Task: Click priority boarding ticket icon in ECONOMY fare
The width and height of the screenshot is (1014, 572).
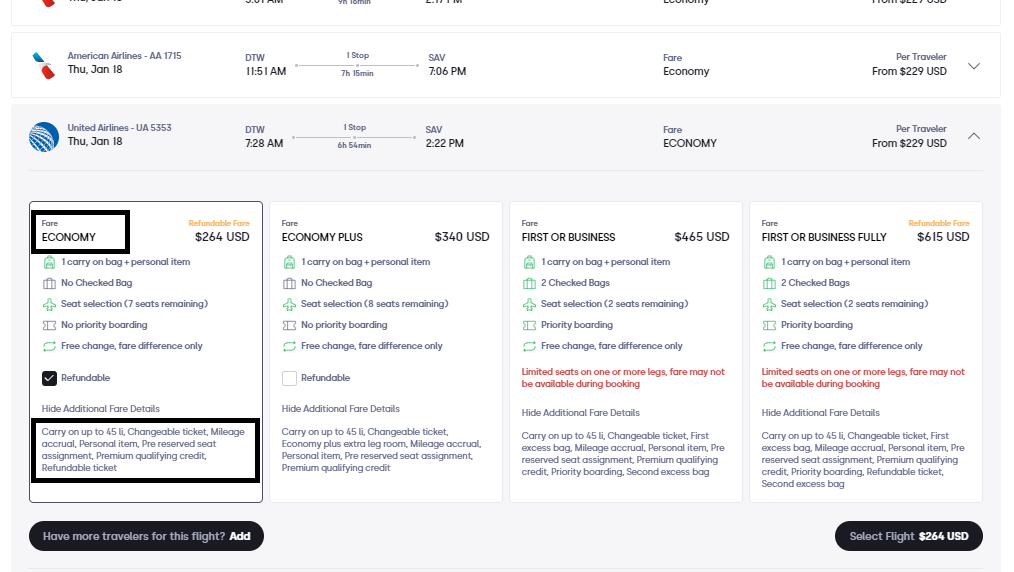Action: [49, 325]
